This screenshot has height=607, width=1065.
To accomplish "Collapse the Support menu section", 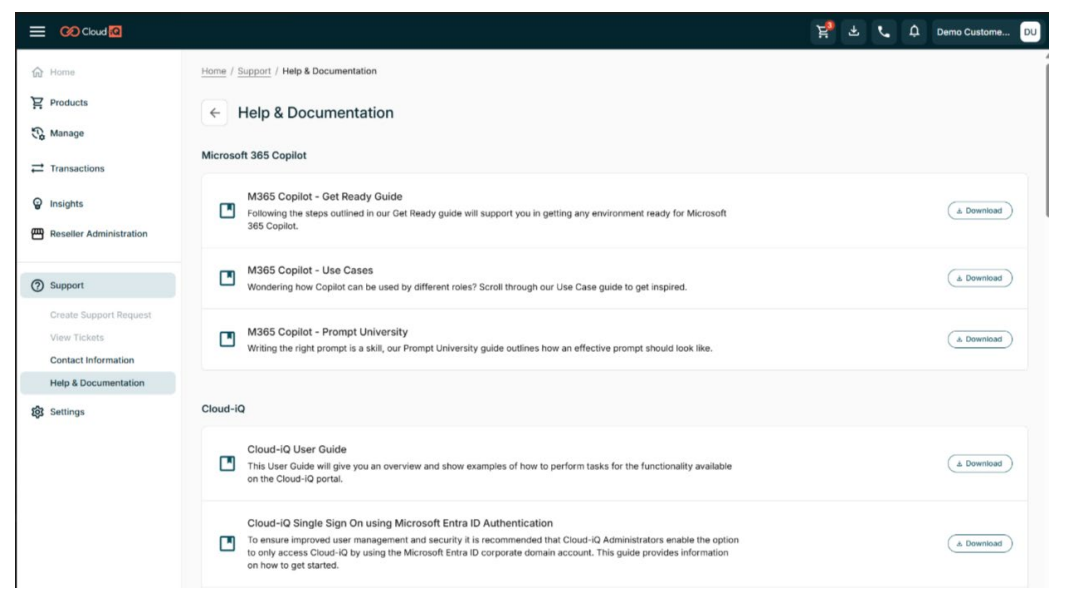I will click(98, 285).
